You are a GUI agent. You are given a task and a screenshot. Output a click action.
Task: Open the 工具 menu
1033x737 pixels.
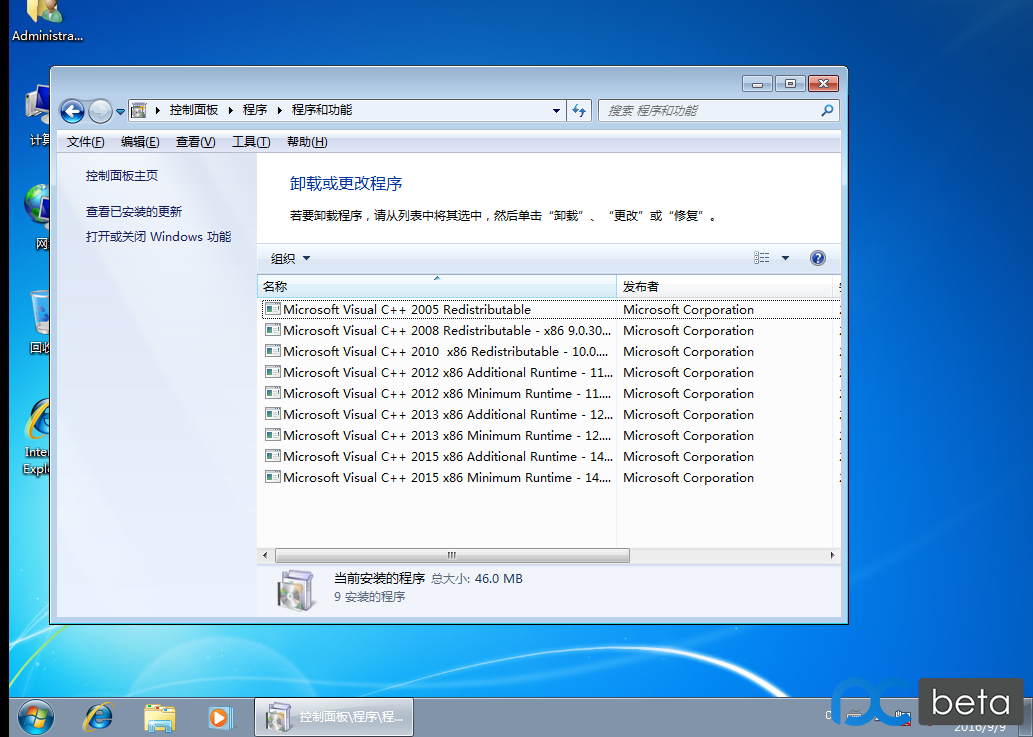[x=252, y=141]
